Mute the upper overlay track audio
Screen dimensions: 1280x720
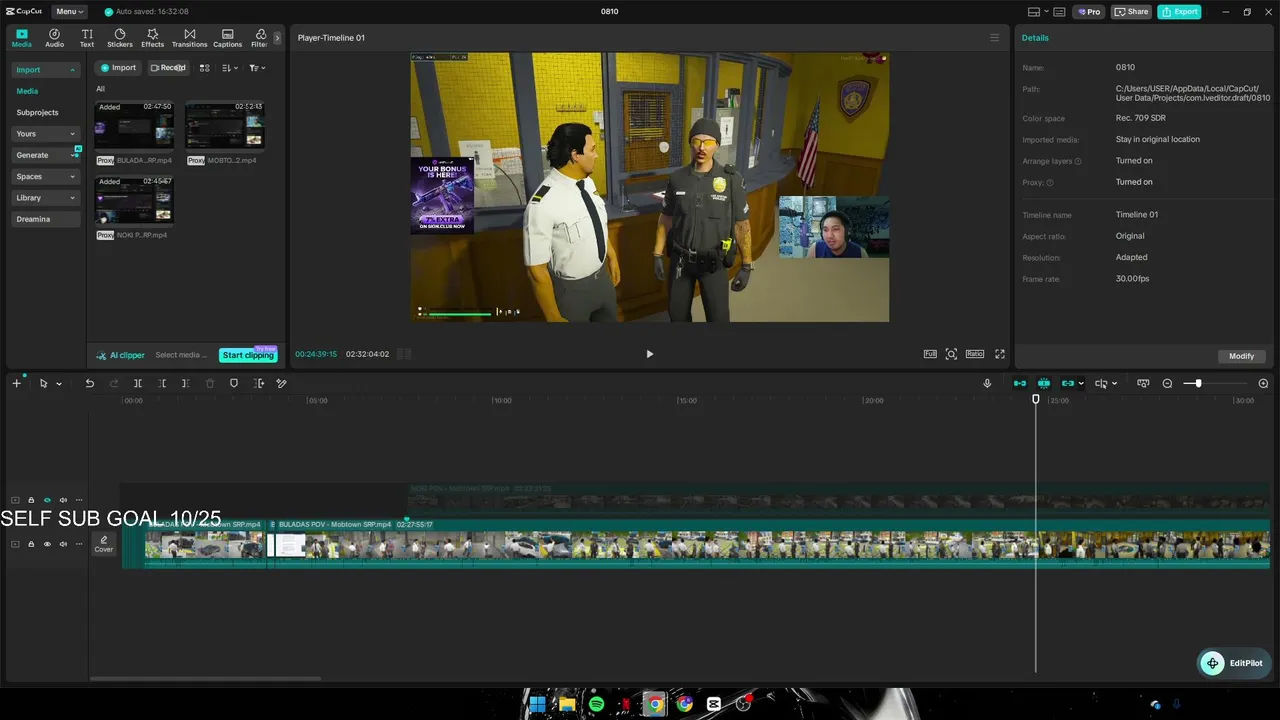63,500
